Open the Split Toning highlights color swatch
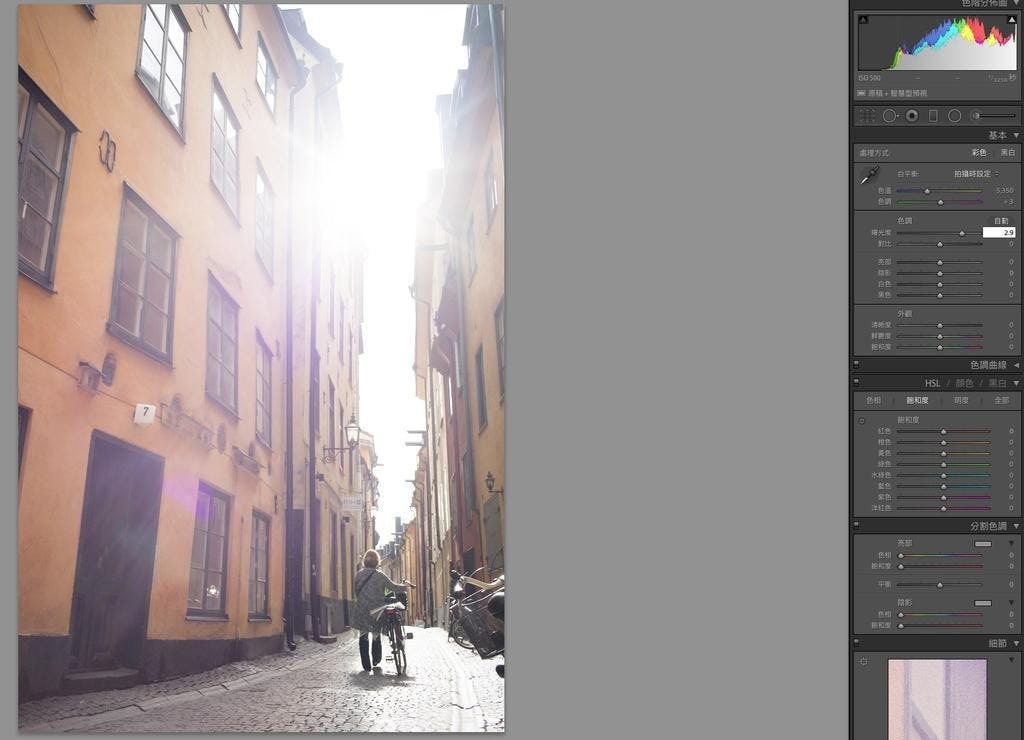Image resolution: width=1024 pixels, height=740 pixels. point(983,544)
